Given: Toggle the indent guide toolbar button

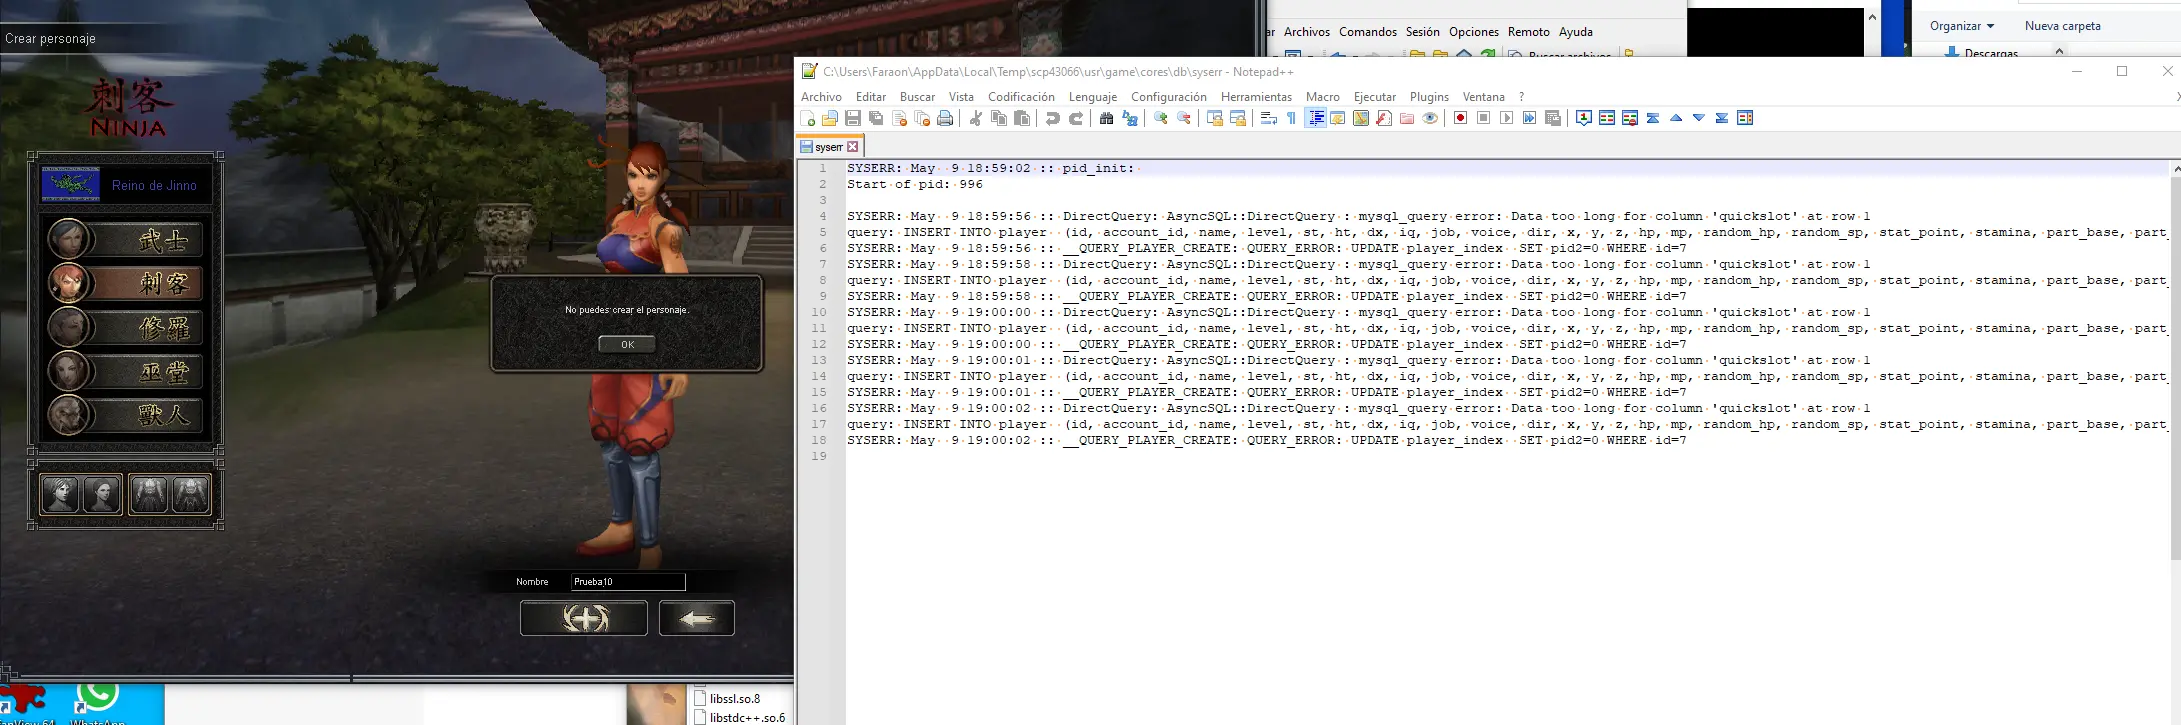Looking at the screenshot, I should (1316, 118).
